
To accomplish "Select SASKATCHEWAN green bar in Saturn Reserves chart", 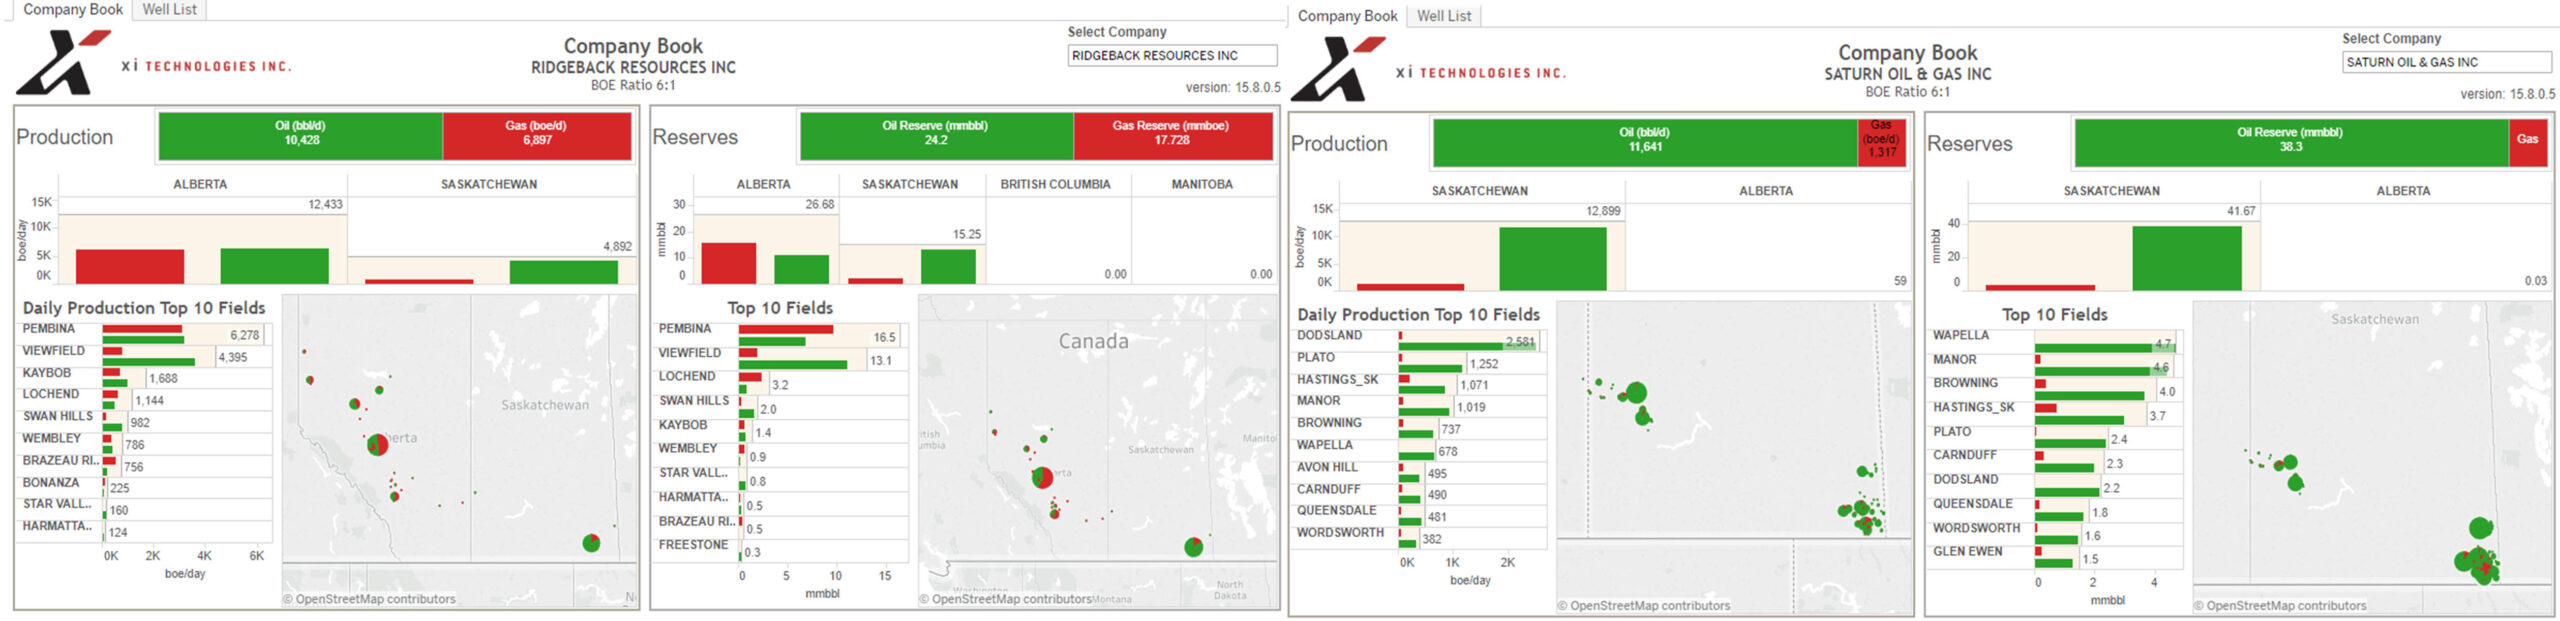I will click(2187, 258).
